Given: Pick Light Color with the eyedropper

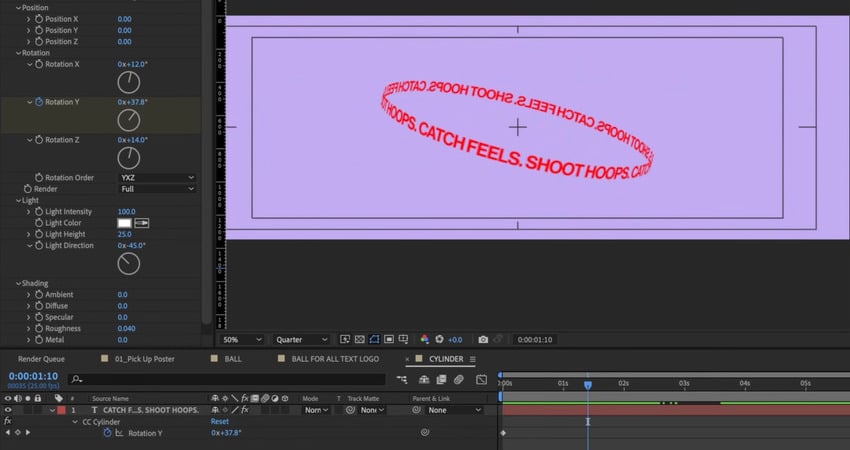Looking at the screenshot, I should (141, 223).
